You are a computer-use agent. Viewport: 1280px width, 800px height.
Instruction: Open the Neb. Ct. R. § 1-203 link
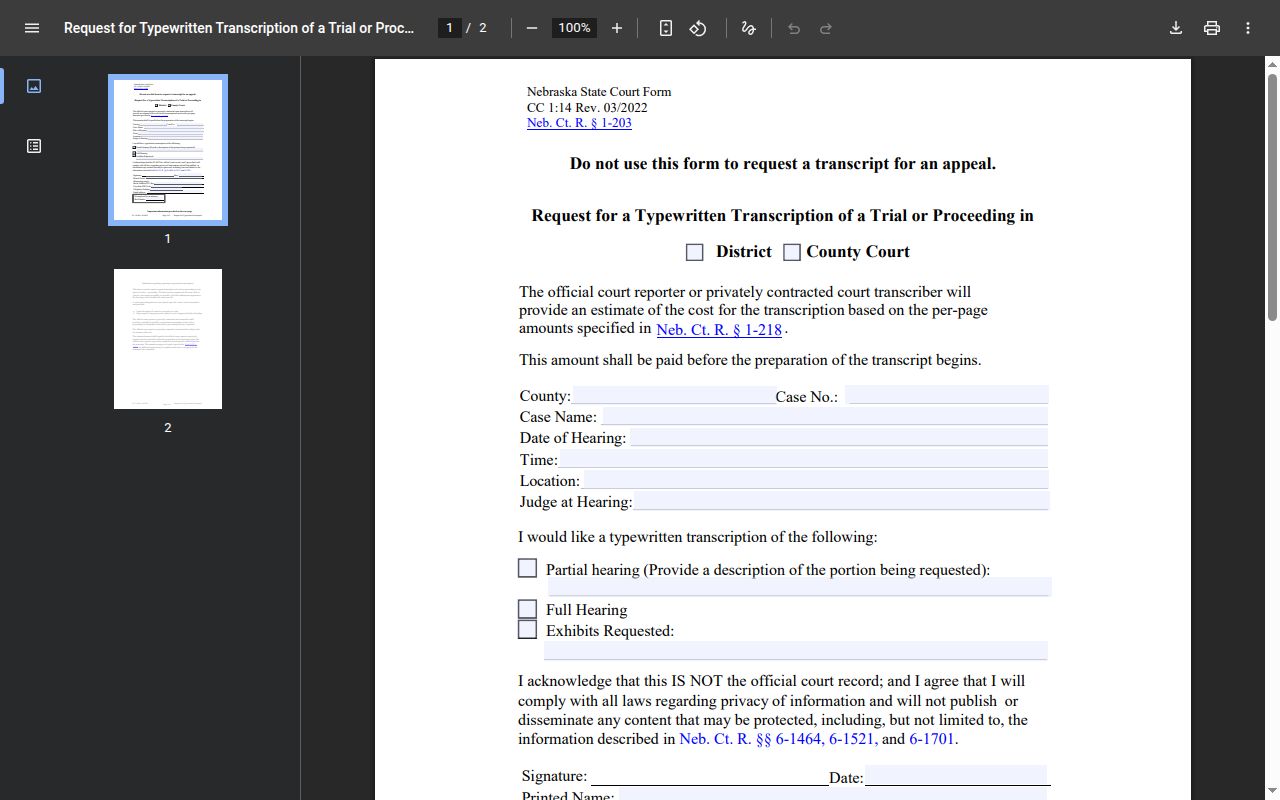tap(579, 123)
